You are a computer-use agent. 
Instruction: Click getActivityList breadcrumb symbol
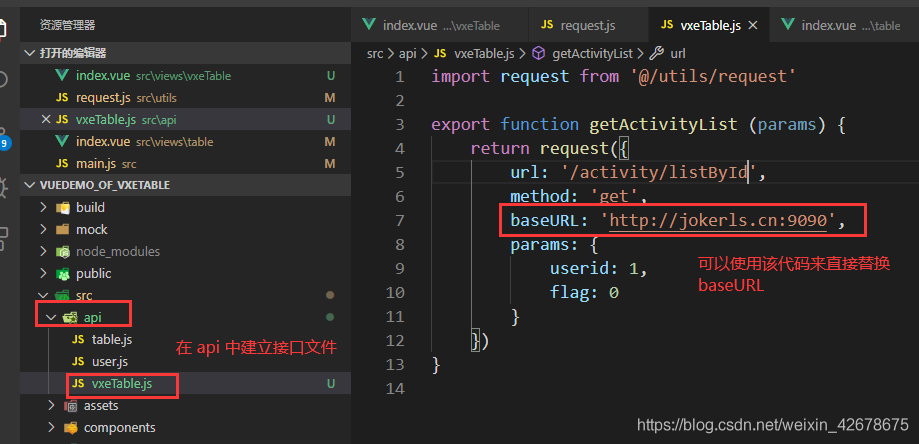[x=593, y=53]
